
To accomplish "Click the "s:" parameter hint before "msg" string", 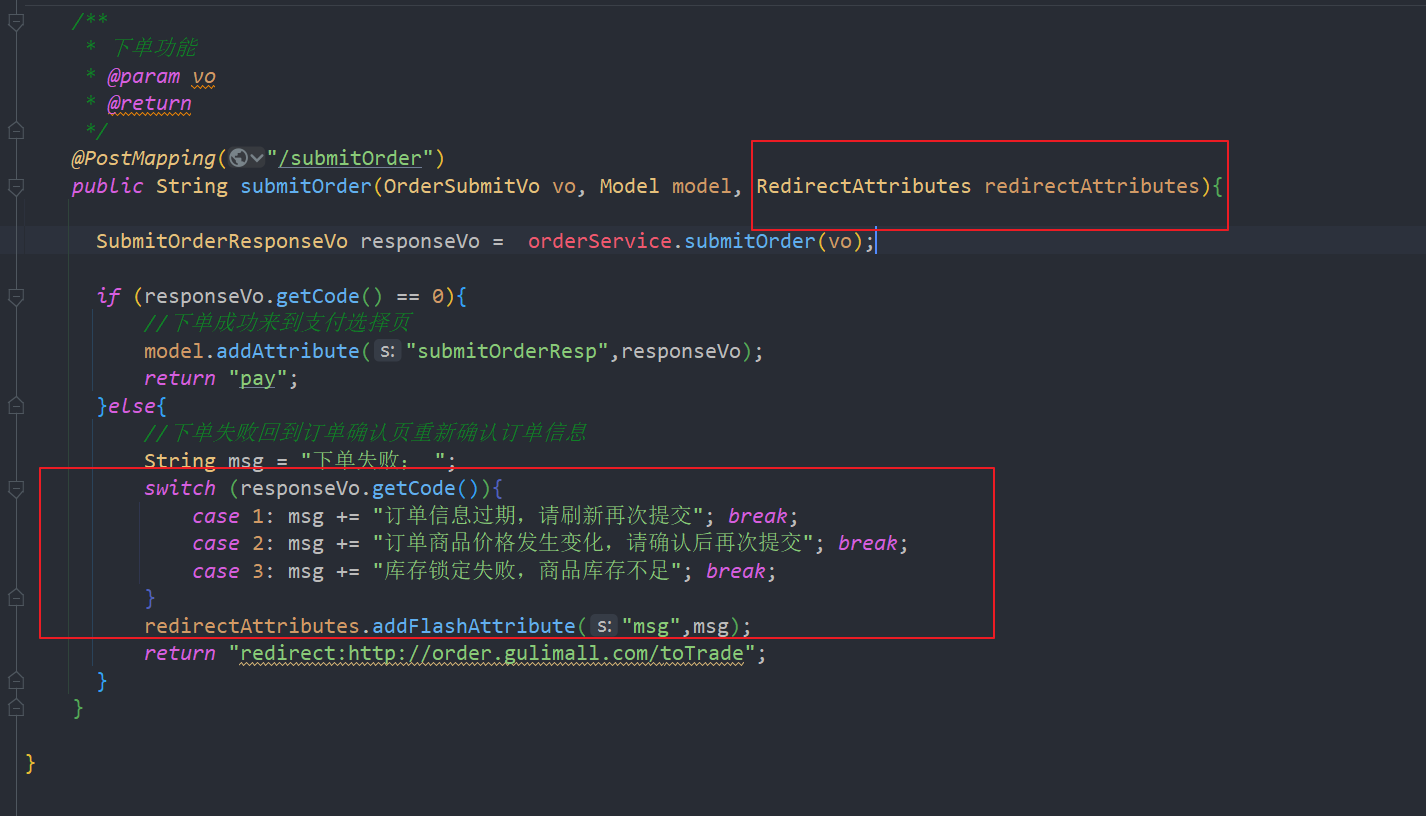I will click(x=604, y=626).
